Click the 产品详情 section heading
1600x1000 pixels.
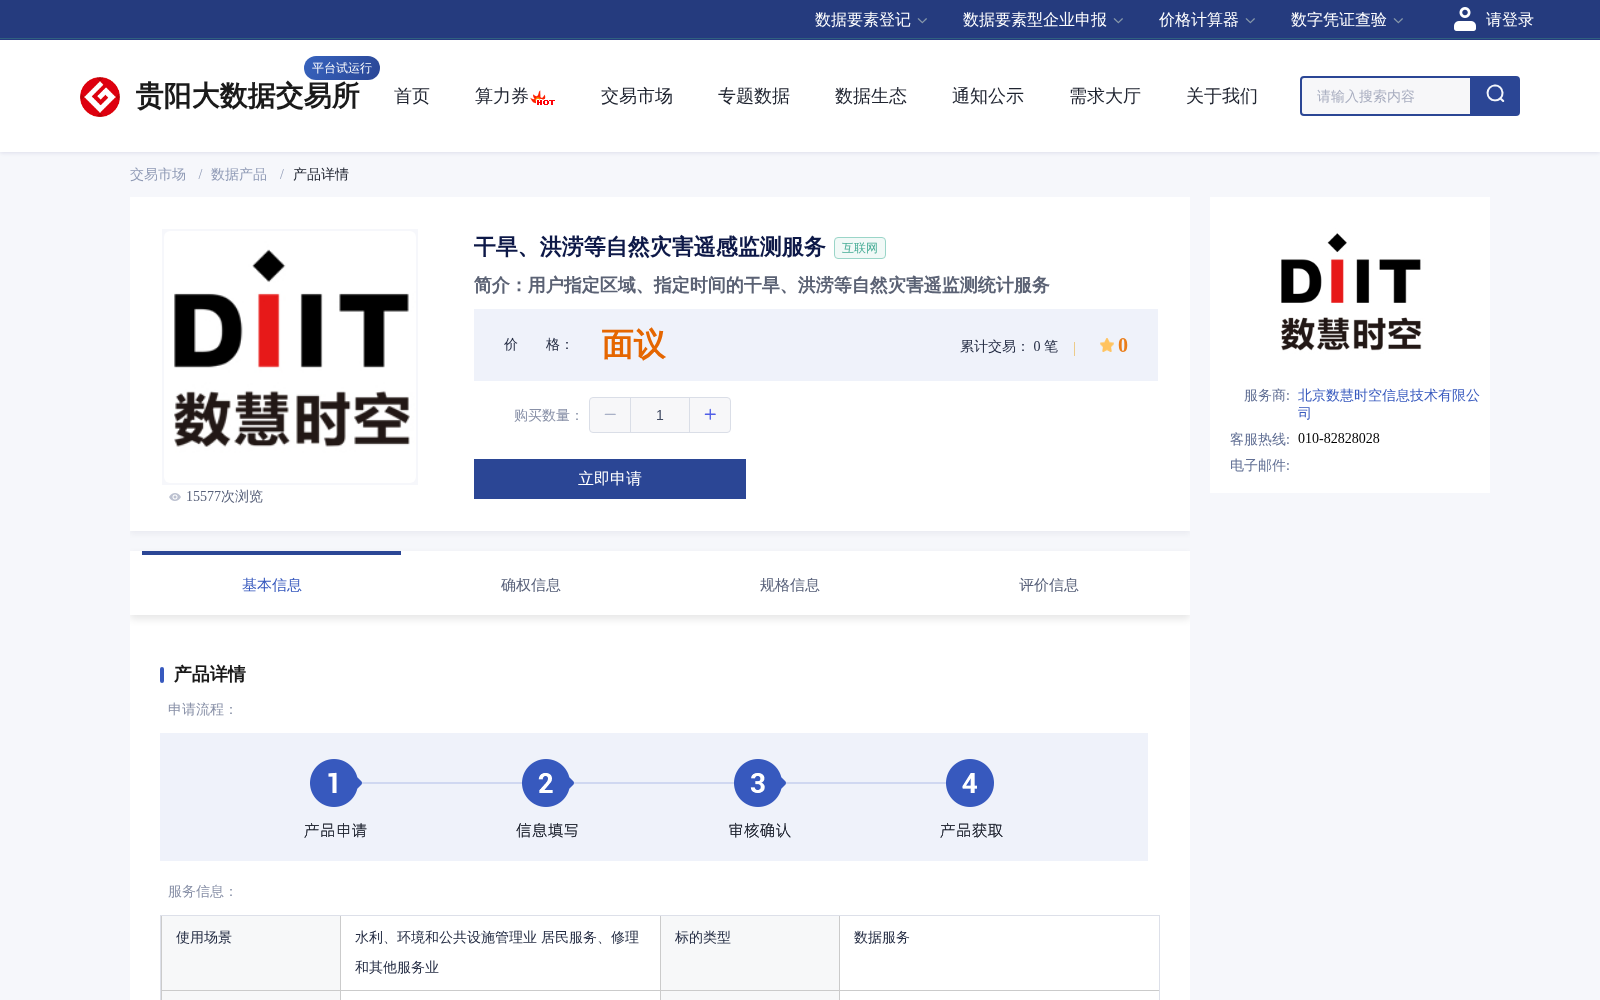[x=209, y=674]
